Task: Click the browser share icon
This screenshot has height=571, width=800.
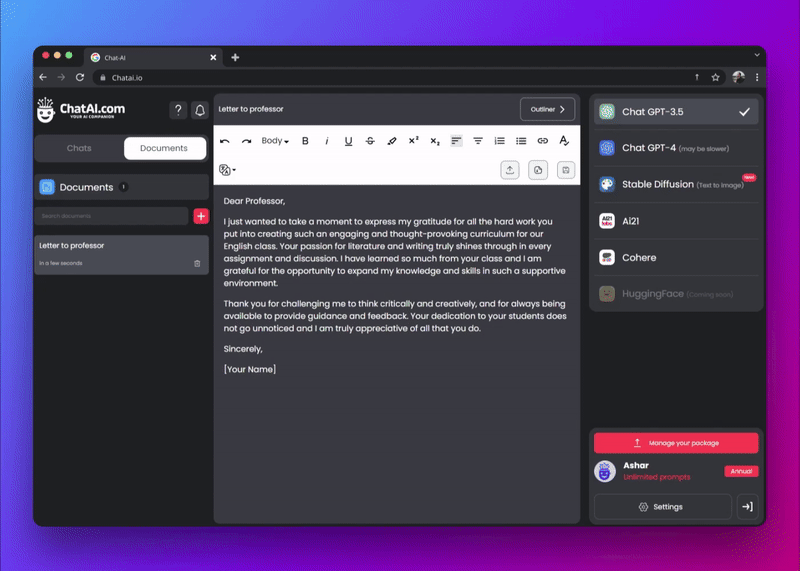Action: click(697, 78)
